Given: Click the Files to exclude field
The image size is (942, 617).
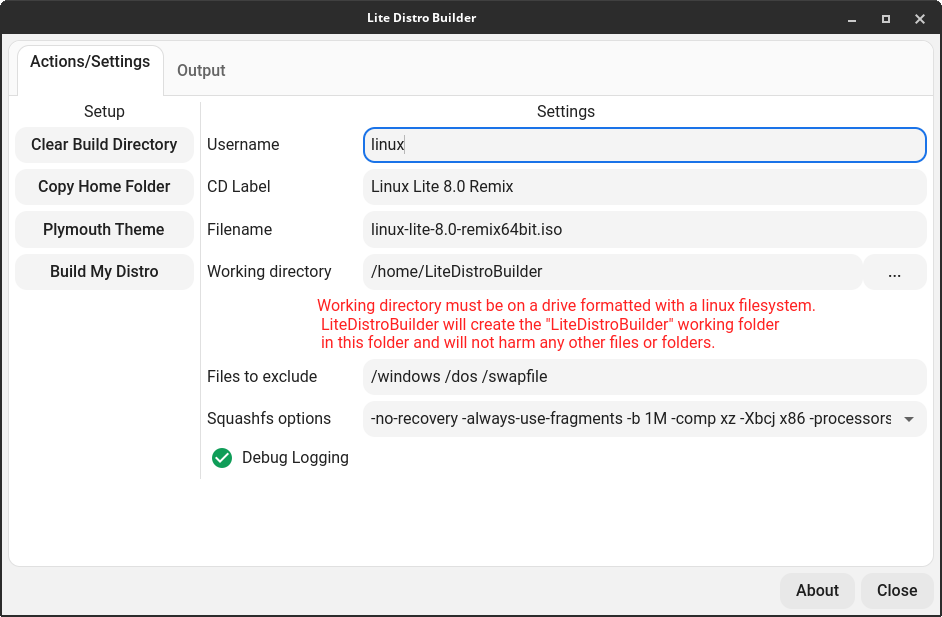Looking at the screenshot, I should pyautogui.click(x=645, y=377).
